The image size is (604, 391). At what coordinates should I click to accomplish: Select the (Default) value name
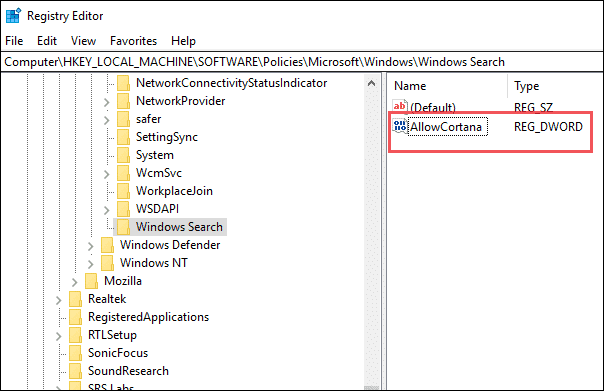pos(433,107)
